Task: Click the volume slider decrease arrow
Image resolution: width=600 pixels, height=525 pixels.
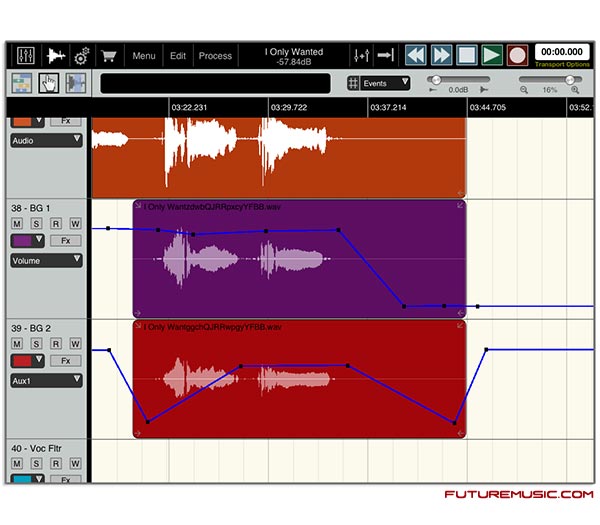Action: pyautogui.click(x=433, y=90)
